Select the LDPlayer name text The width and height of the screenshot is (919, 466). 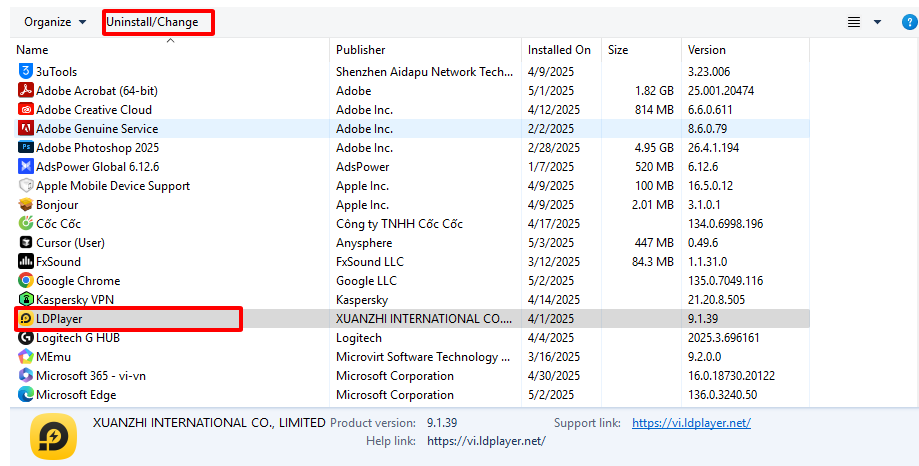59,319
